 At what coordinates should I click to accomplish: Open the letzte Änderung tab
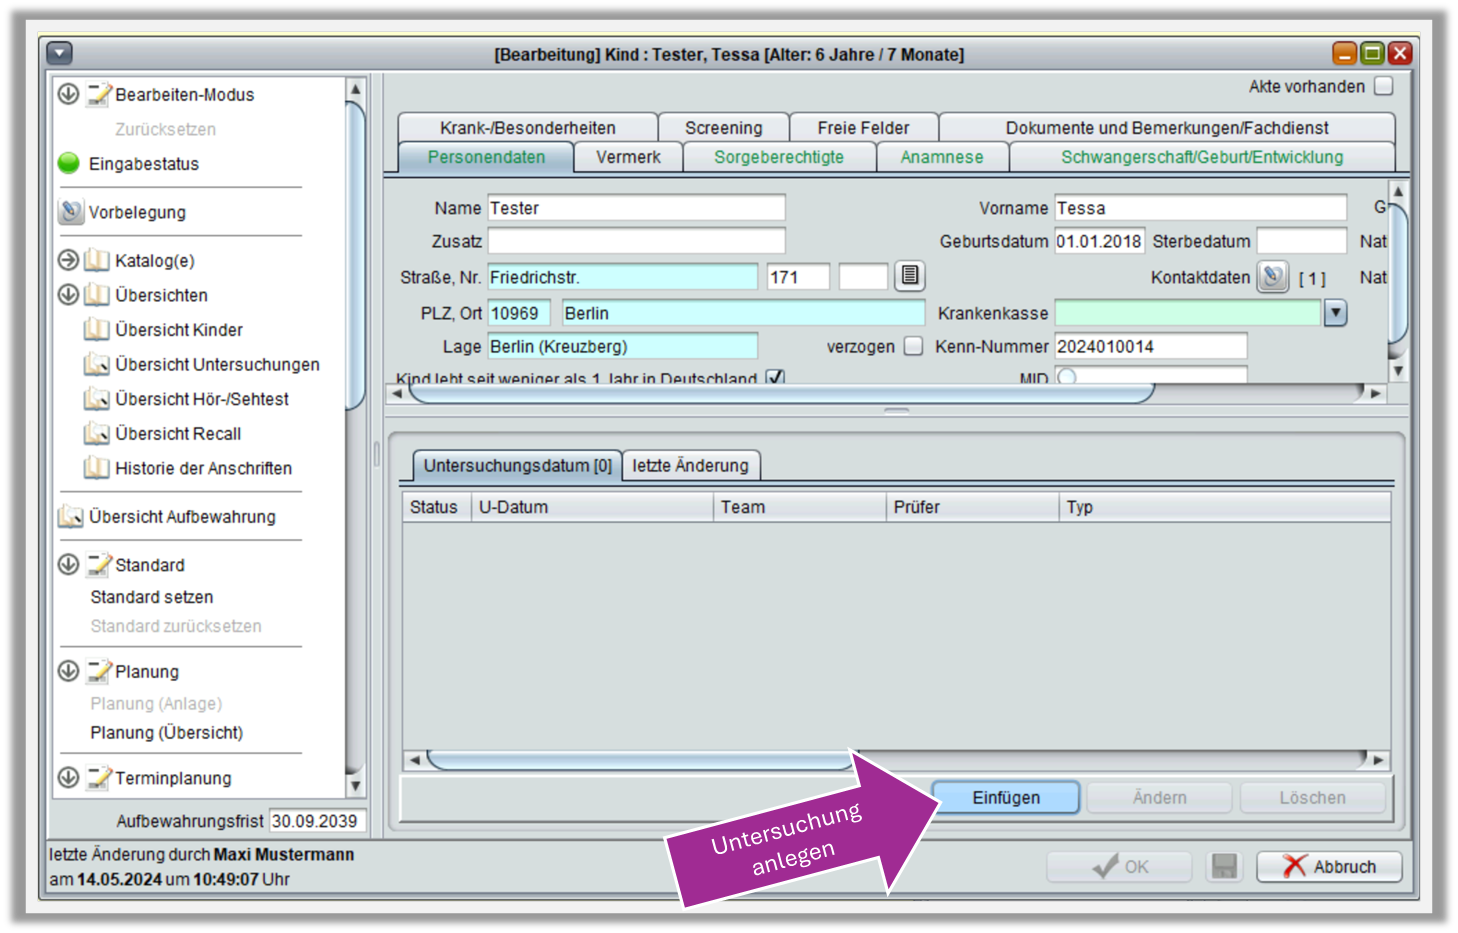690,466
